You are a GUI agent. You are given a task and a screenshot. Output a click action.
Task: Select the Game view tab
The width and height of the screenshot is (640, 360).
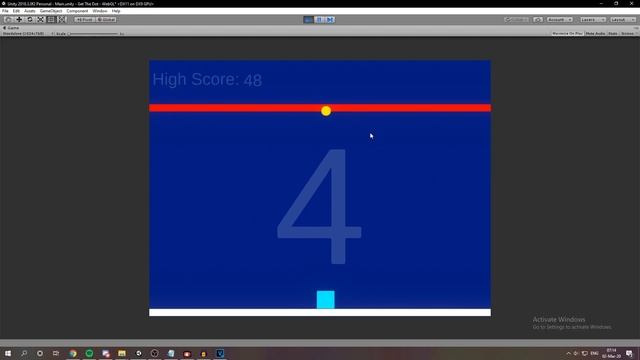[11, 28]
